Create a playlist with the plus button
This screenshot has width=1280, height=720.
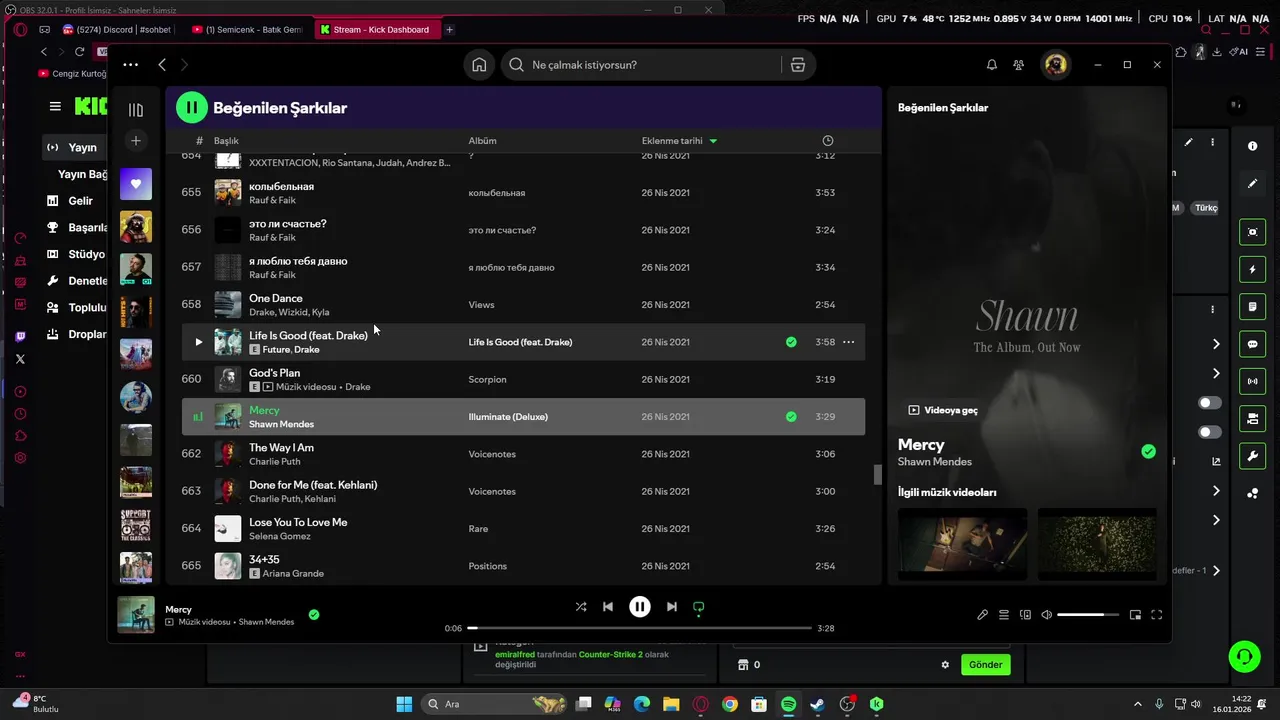[136, 141]
